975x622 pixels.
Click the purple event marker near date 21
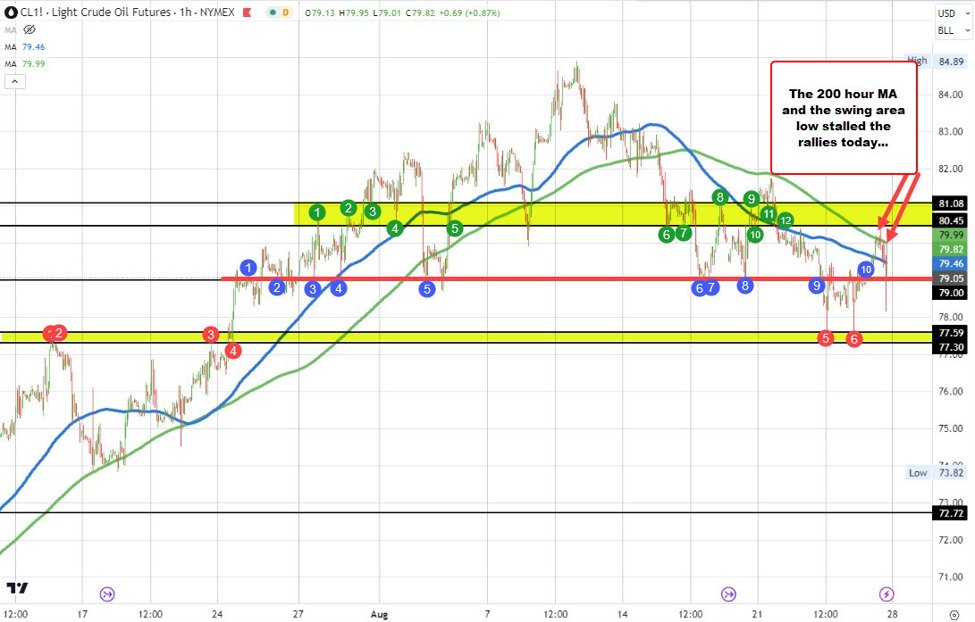(x=728, y=592)
